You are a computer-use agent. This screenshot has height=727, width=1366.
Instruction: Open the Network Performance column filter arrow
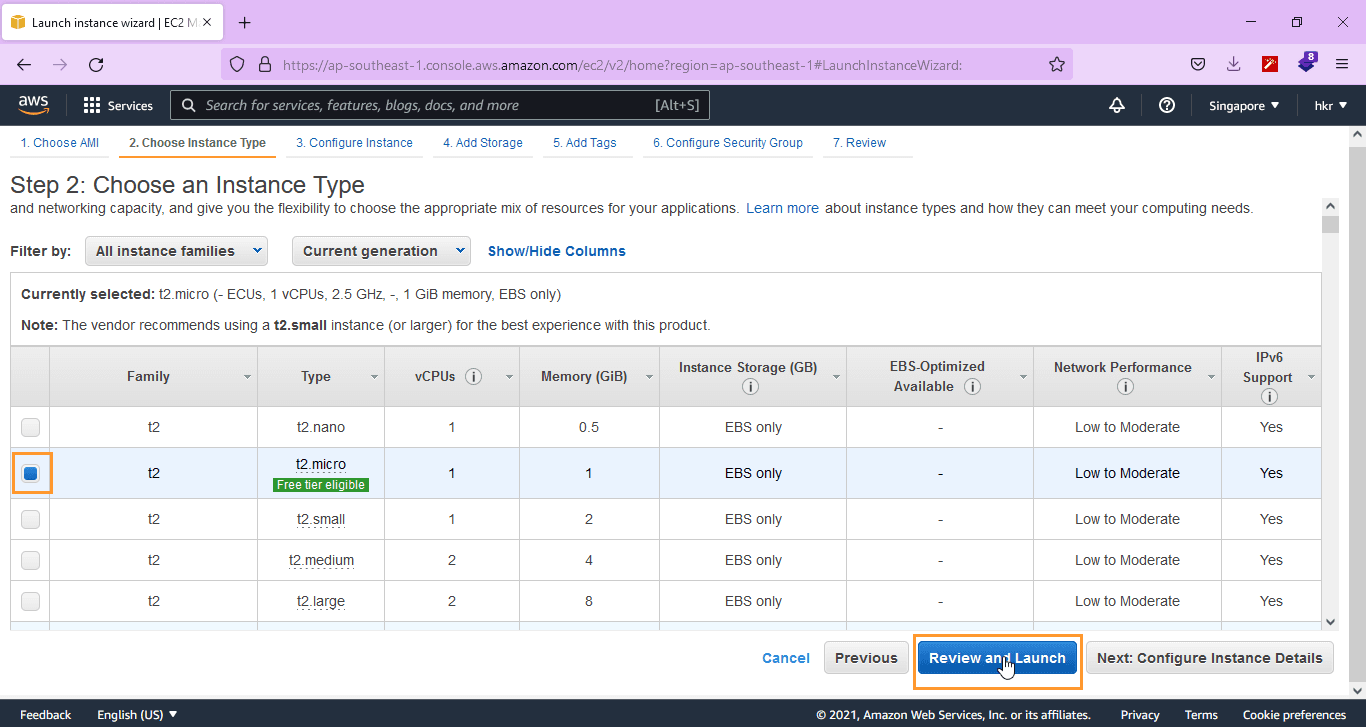tap(1211, 377)
